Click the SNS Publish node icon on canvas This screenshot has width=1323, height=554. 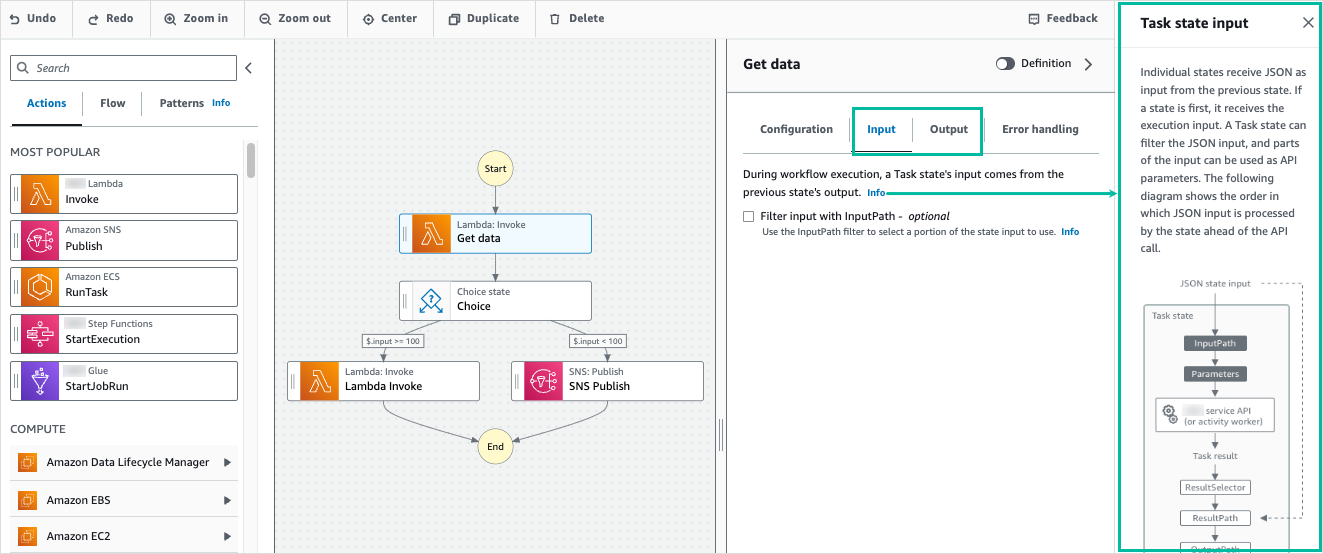pos(543,381)
